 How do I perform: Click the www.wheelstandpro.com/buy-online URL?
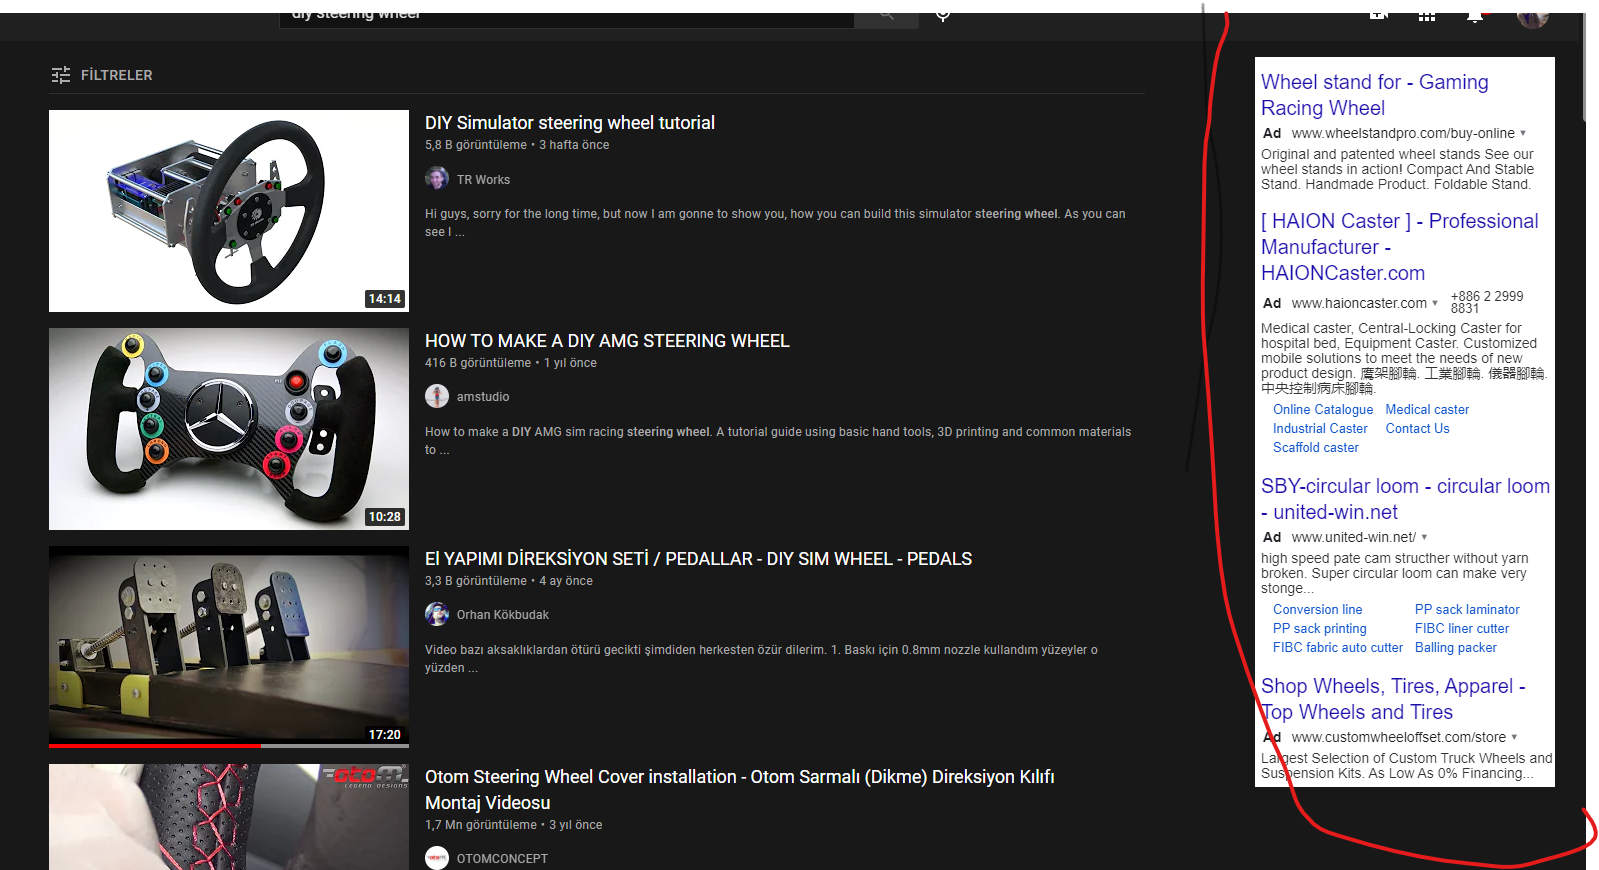click(x=1403, y=133)
